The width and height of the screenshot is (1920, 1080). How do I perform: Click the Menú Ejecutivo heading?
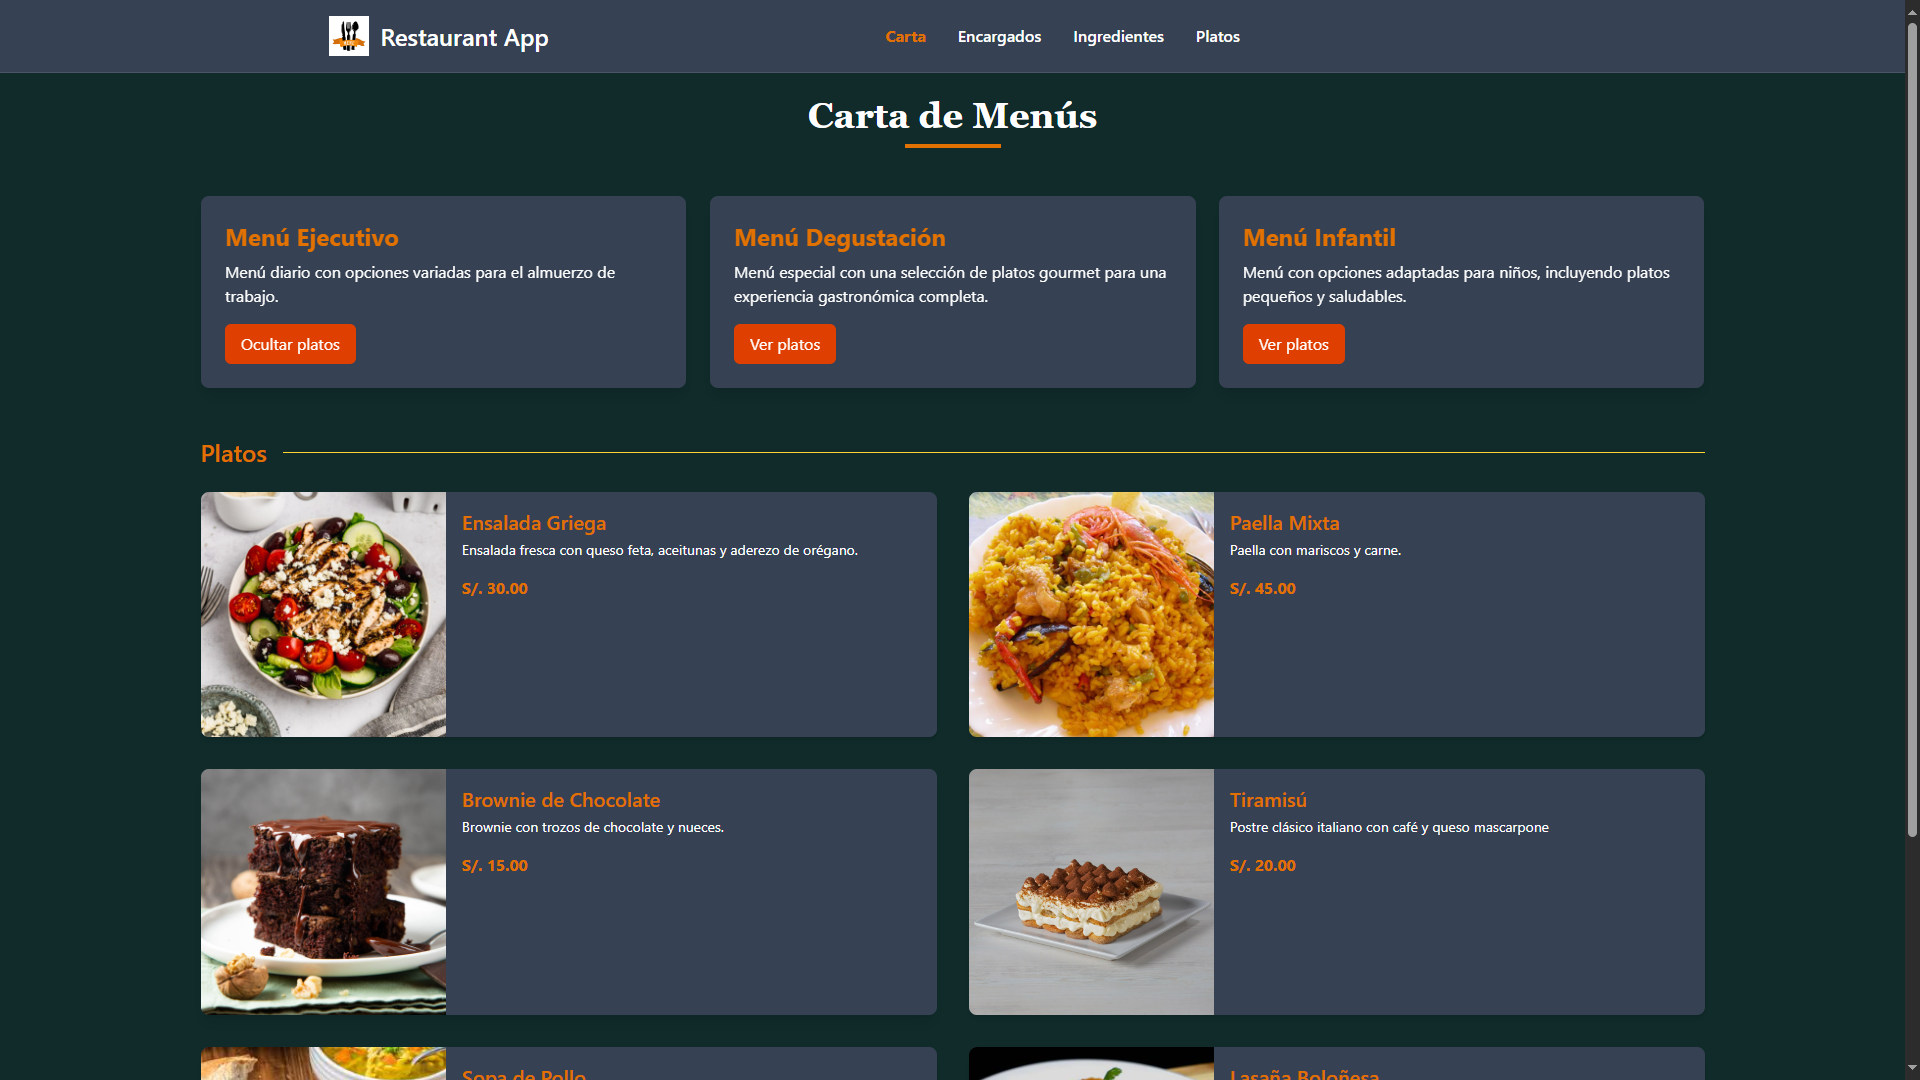point(311,238)
